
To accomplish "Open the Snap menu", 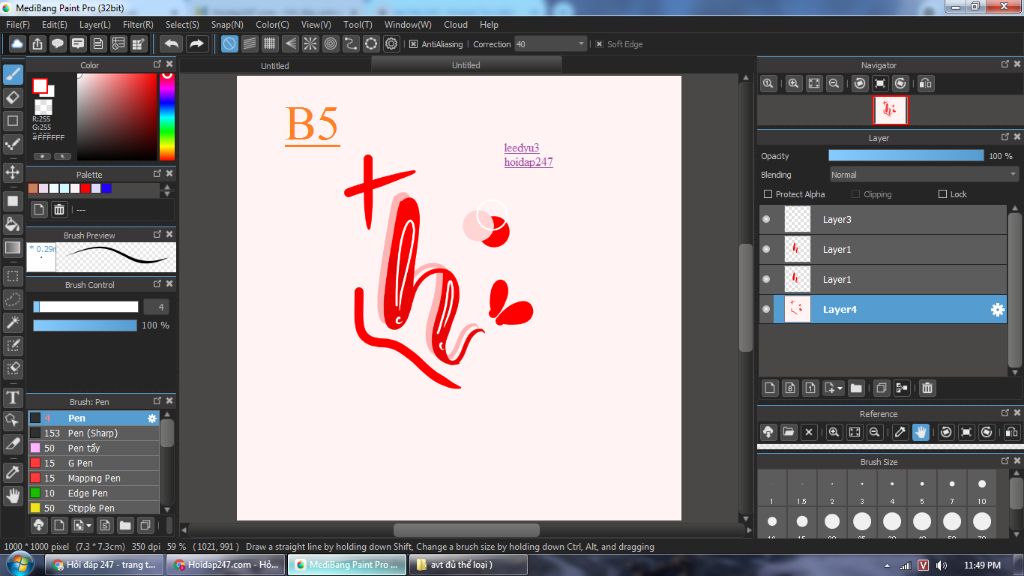I will pos(227,25).
